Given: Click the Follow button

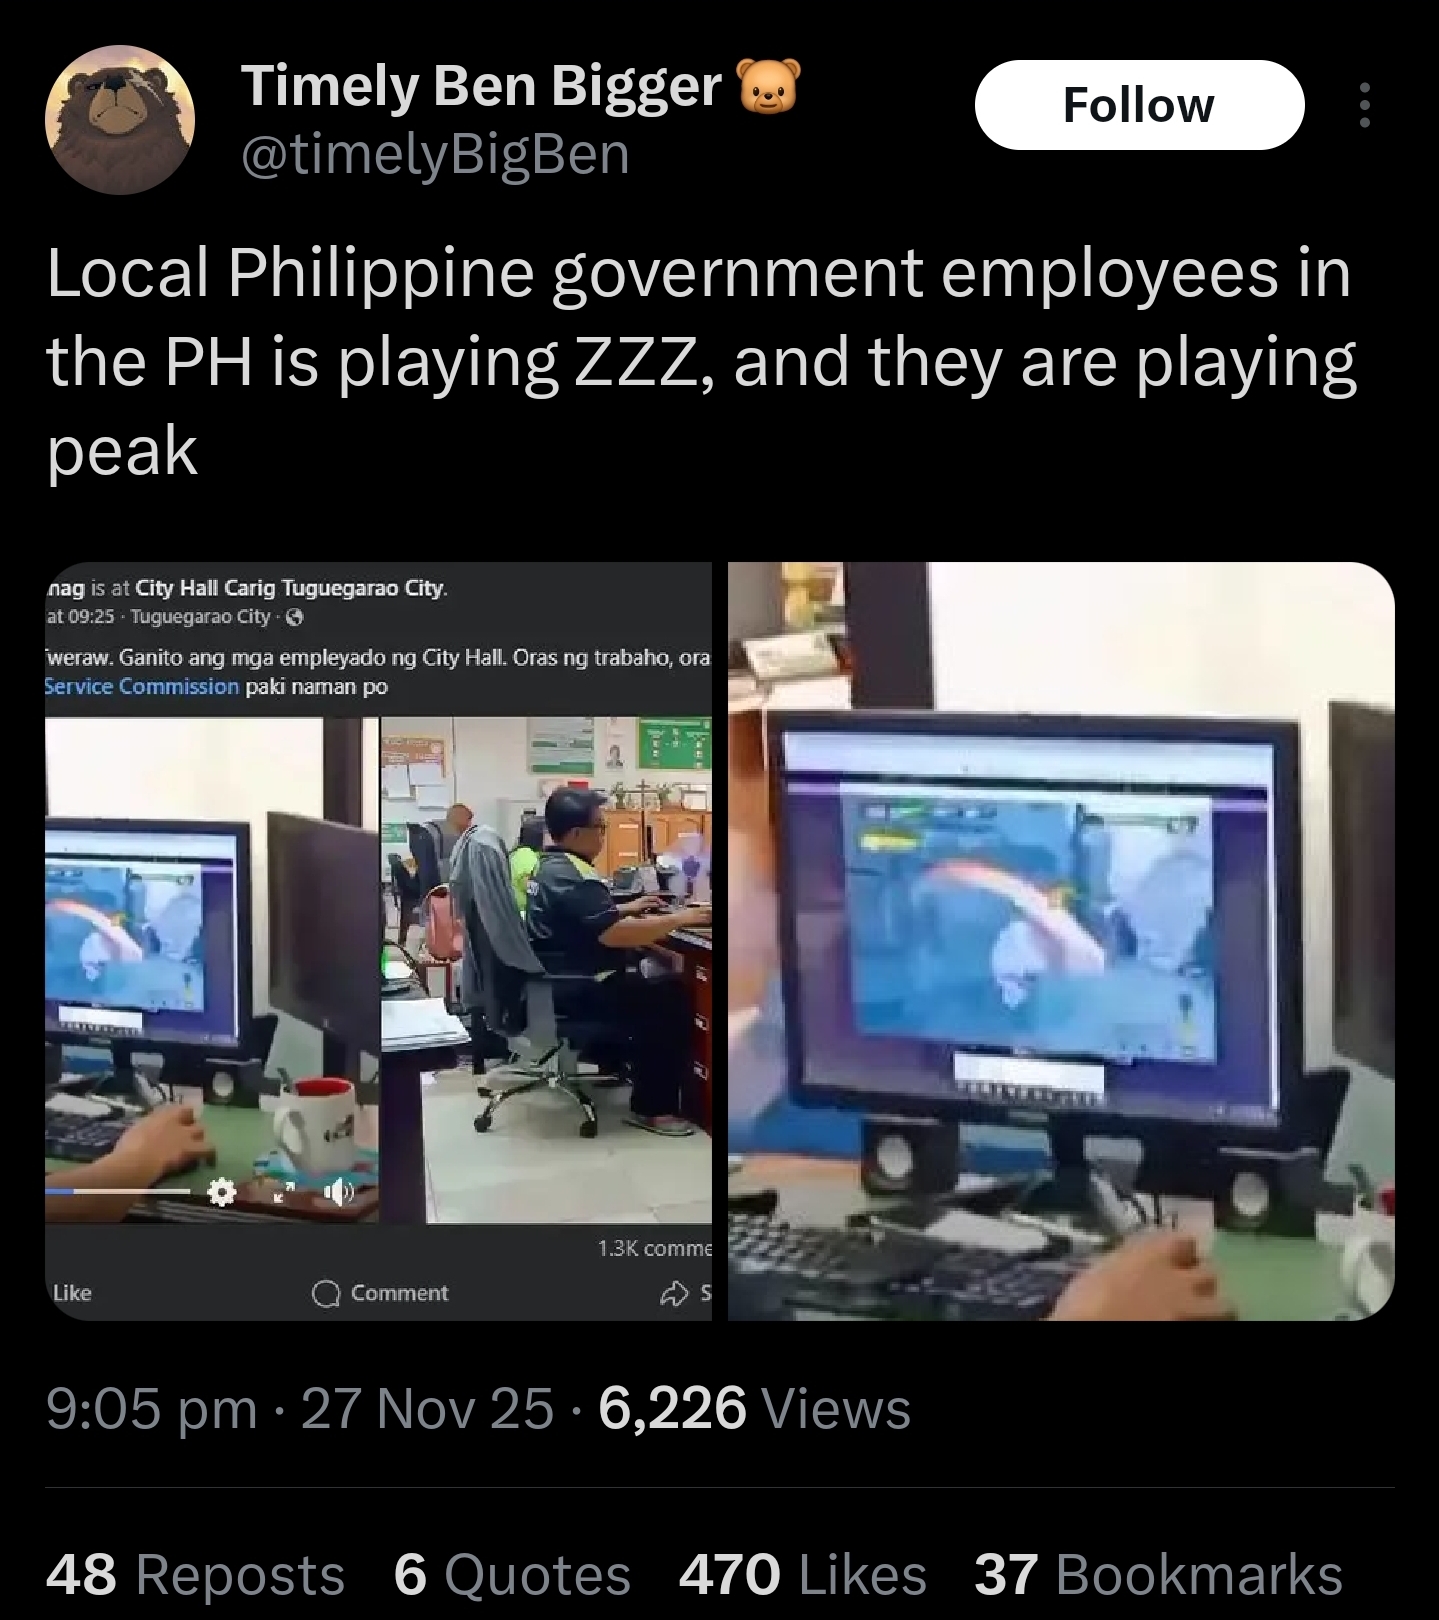Looking at the screenshot, I should pyautogui.click(x=1139, y=105).
